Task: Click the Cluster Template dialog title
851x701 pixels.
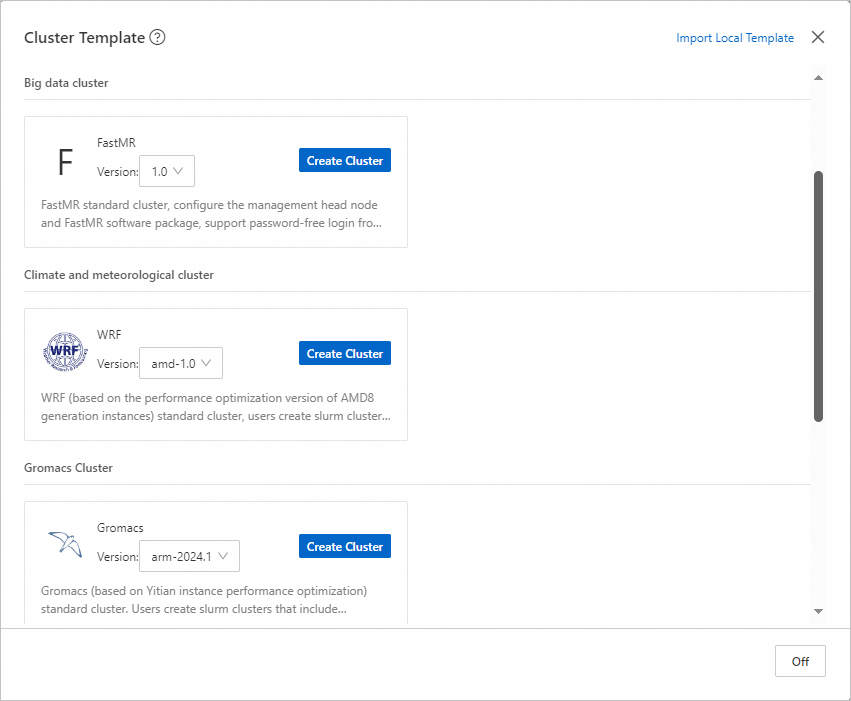Action: (84, 37)
